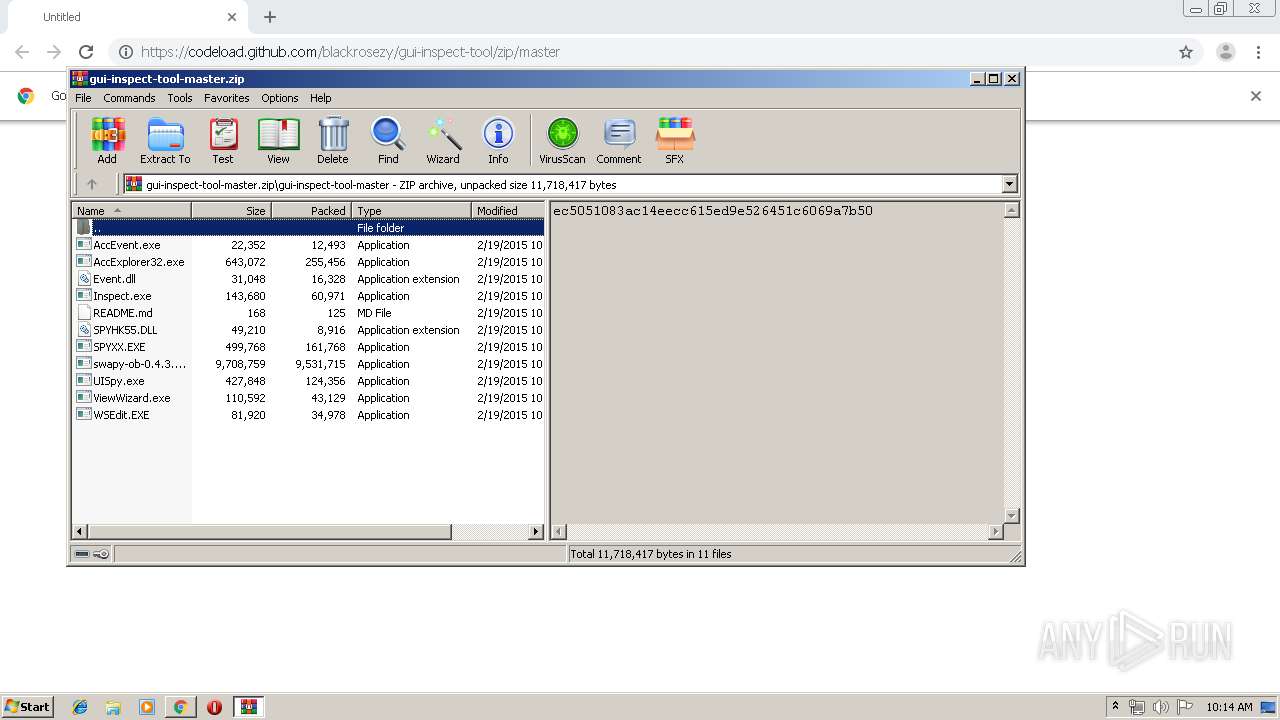The width and height of the screenshot is (1280, 720).
Task: Click the WinRAR taskbar button
Action: click(x=249, y=707)
